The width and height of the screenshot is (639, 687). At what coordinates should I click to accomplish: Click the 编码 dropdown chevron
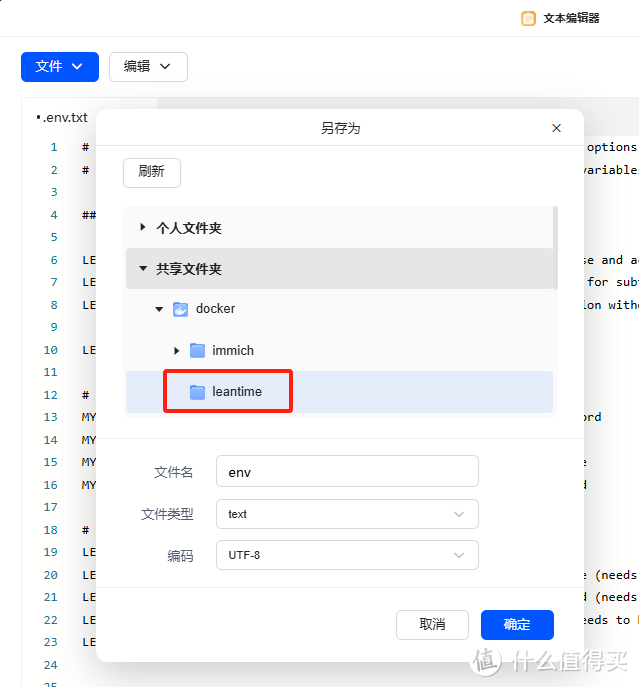tap(458, 555)
